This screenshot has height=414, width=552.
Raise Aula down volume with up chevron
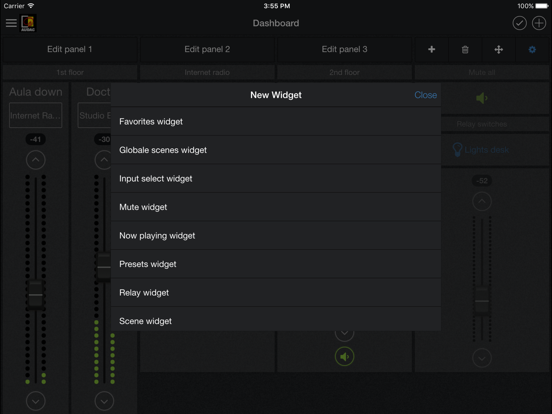point(36,160)
